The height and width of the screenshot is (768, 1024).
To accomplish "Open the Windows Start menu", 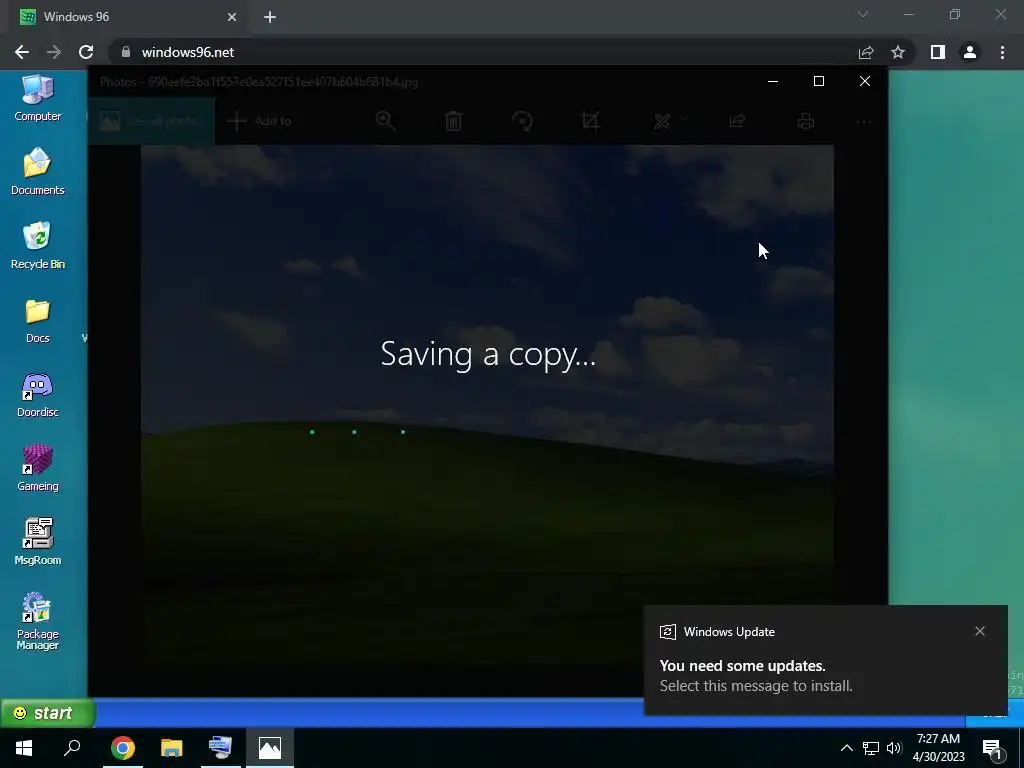I will pyautogui.click(x=24, y=748).
